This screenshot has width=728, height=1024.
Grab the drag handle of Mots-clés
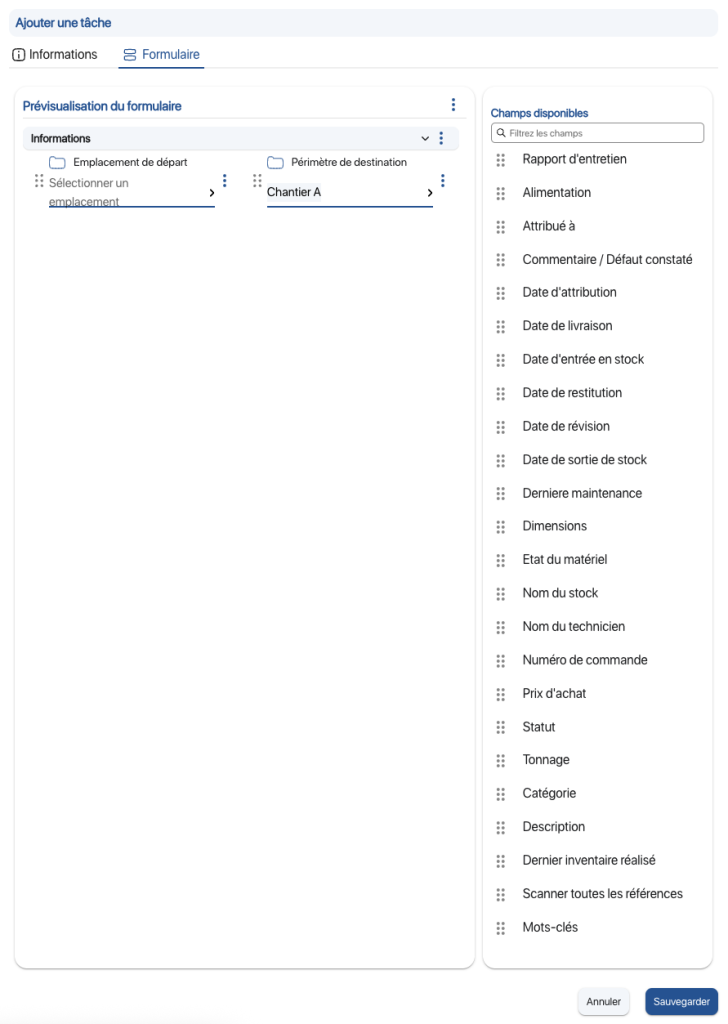pyautogui.click(x=500, y=927)
